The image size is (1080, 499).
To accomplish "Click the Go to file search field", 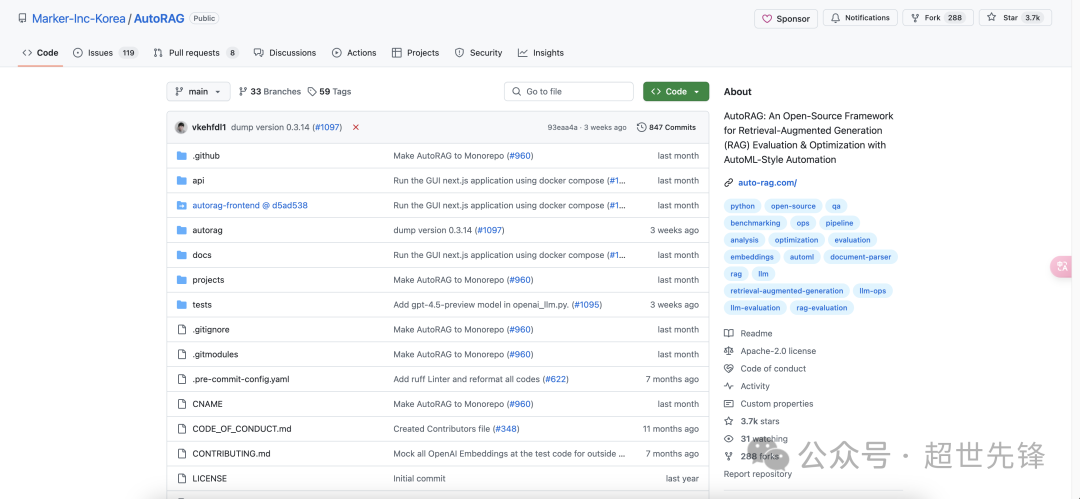I will (569, 92).
